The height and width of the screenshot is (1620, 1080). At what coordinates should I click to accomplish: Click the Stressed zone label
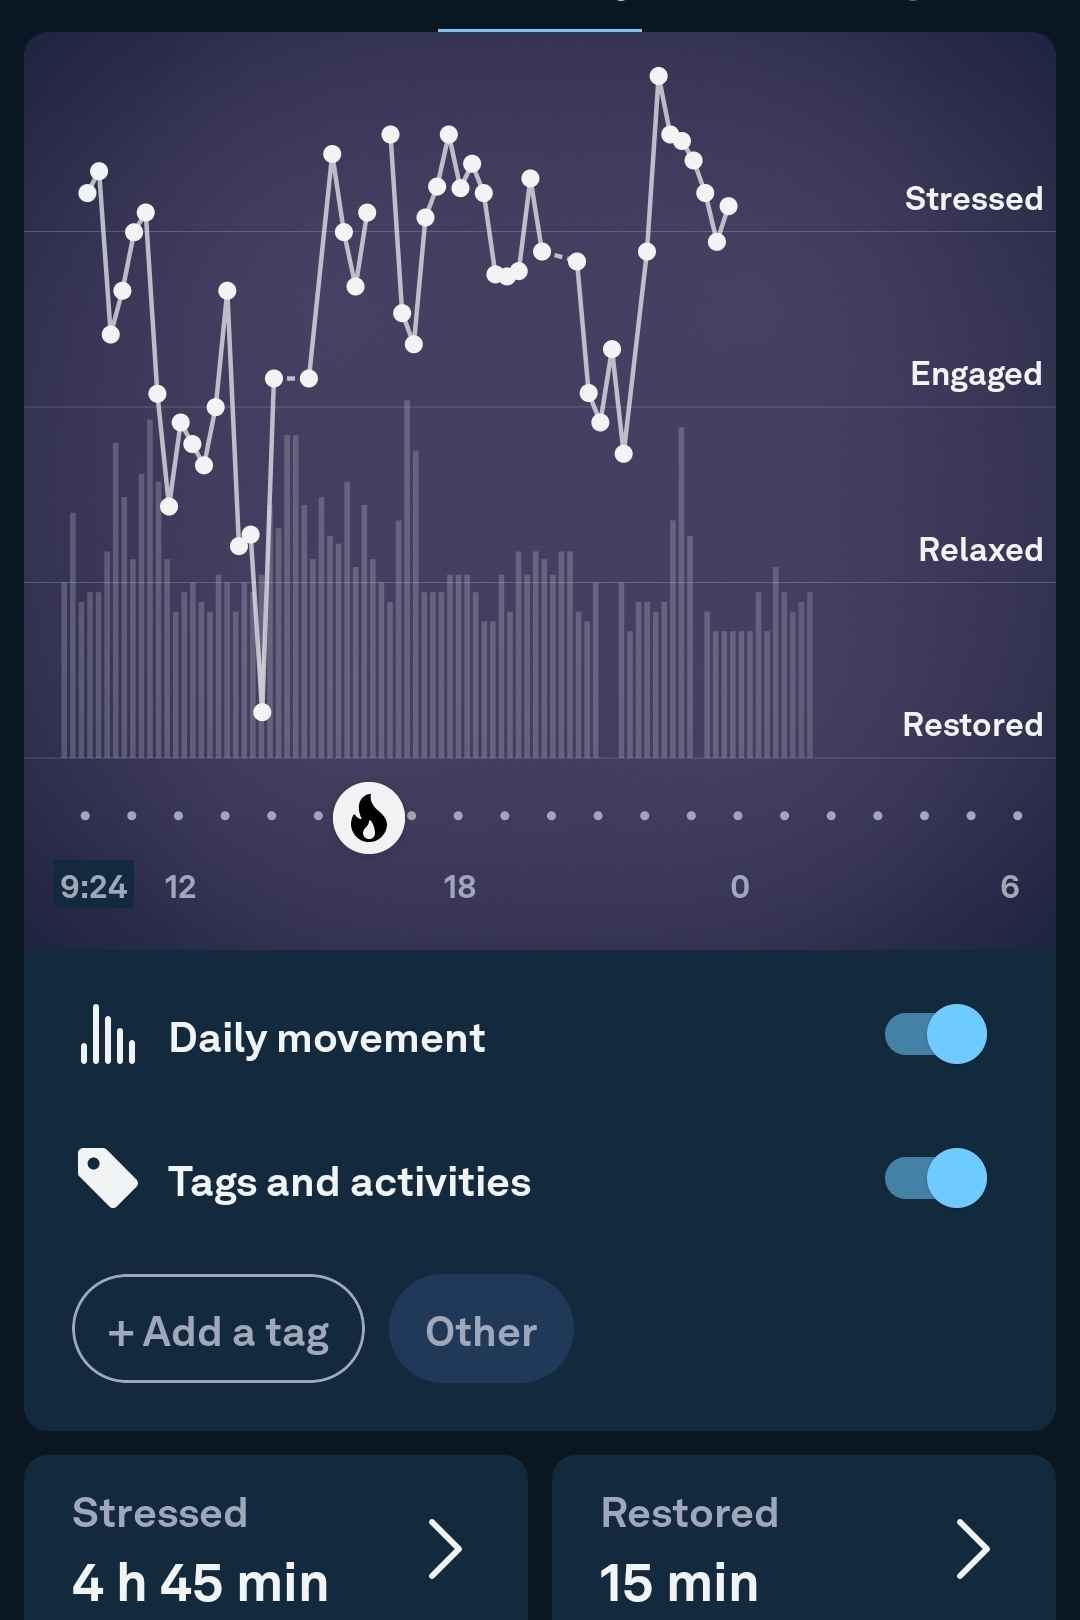click(x=974, y=198)
